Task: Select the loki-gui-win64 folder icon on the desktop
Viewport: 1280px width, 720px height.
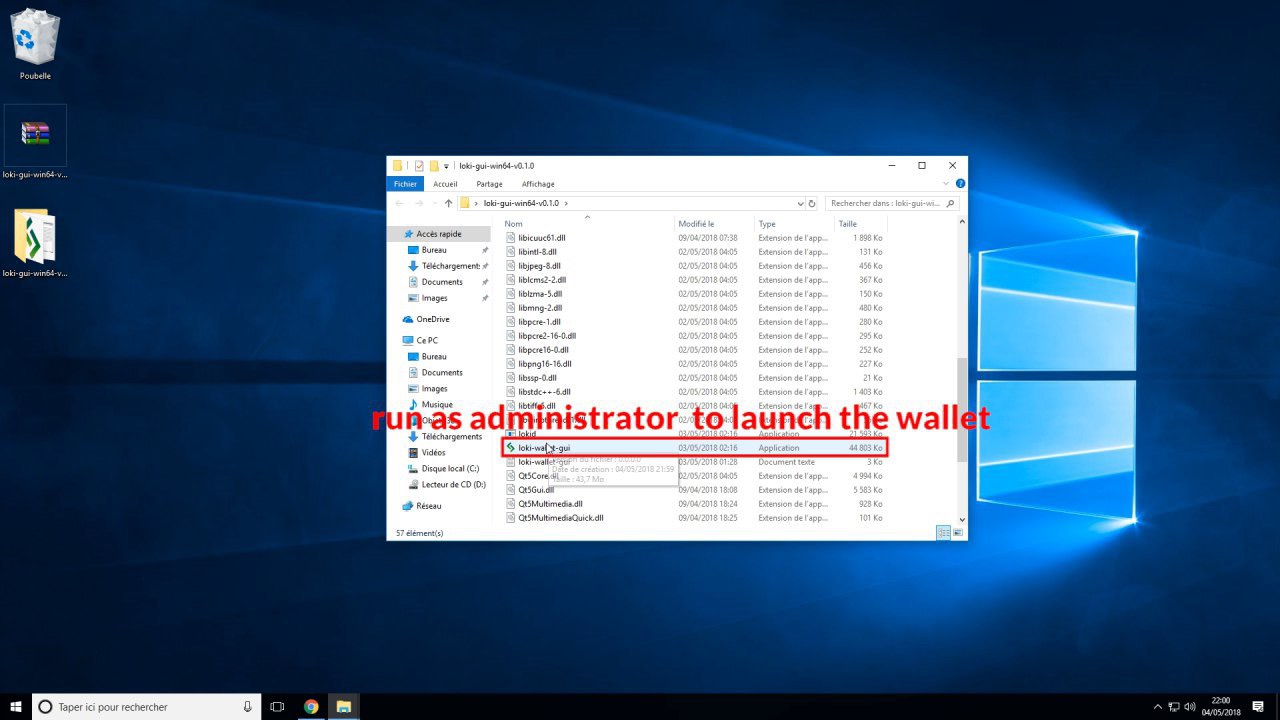Action: 35,243
